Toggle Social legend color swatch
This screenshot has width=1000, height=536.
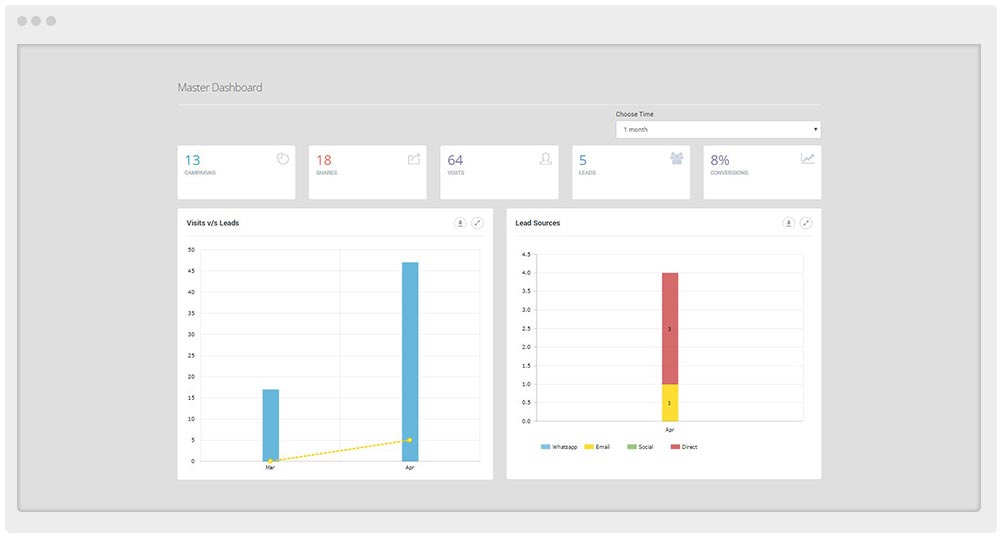coord(631,447)
